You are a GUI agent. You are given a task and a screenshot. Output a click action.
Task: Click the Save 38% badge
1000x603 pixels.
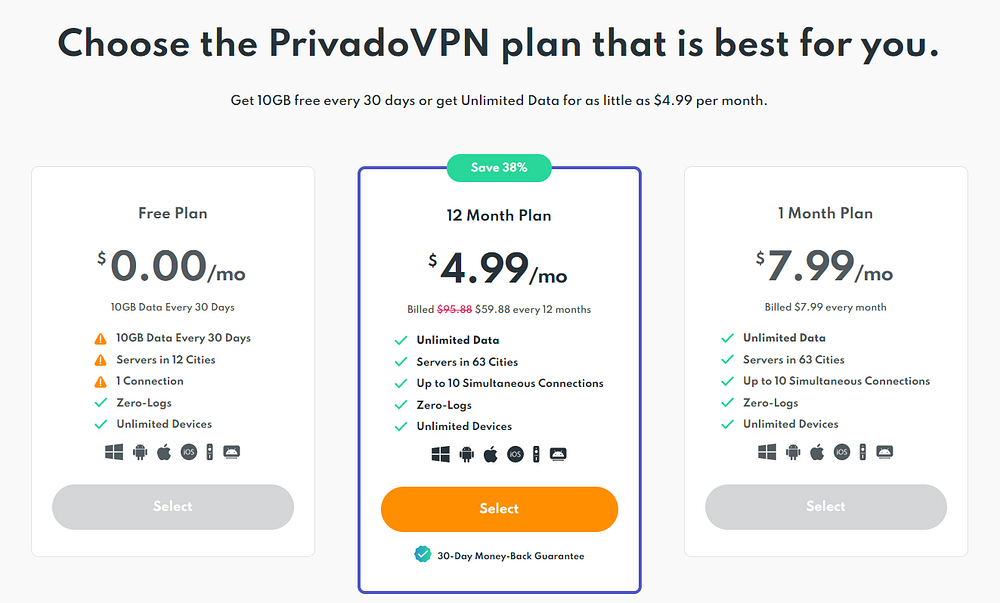click(x=499, y=168)
